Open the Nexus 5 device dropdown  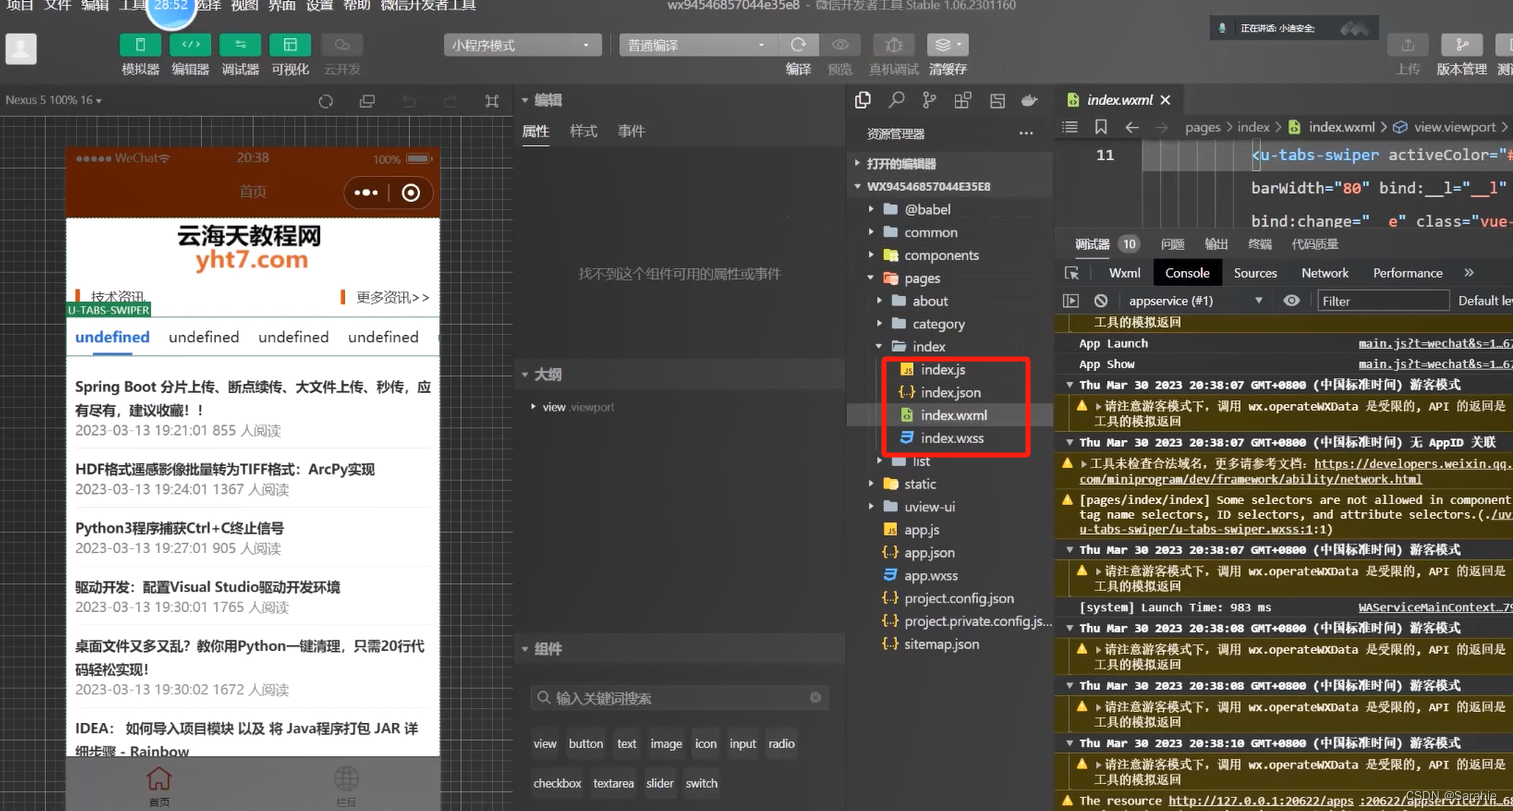coord(54,100)
